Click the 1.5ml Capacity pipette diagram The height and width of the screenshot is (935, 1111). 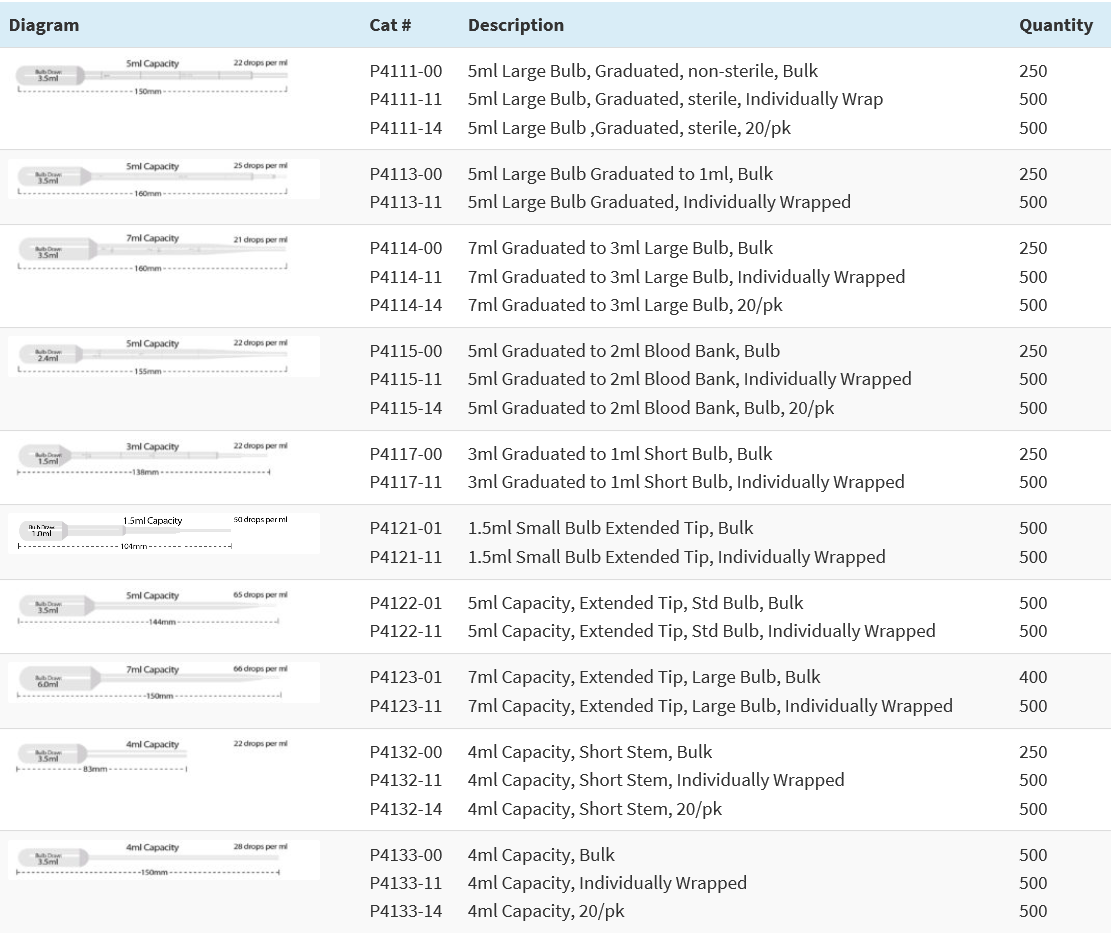point(163,533)
